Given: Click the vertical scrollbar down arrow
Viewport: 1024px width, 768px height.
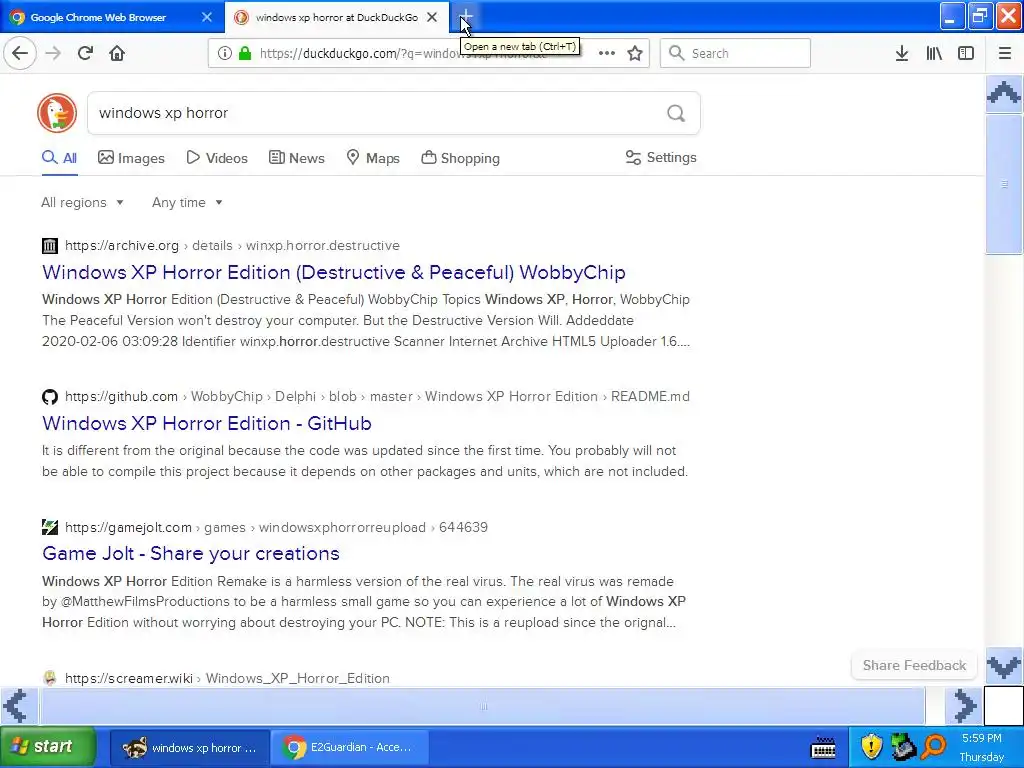Looking at the screenshot, I should pos(1004,666).
